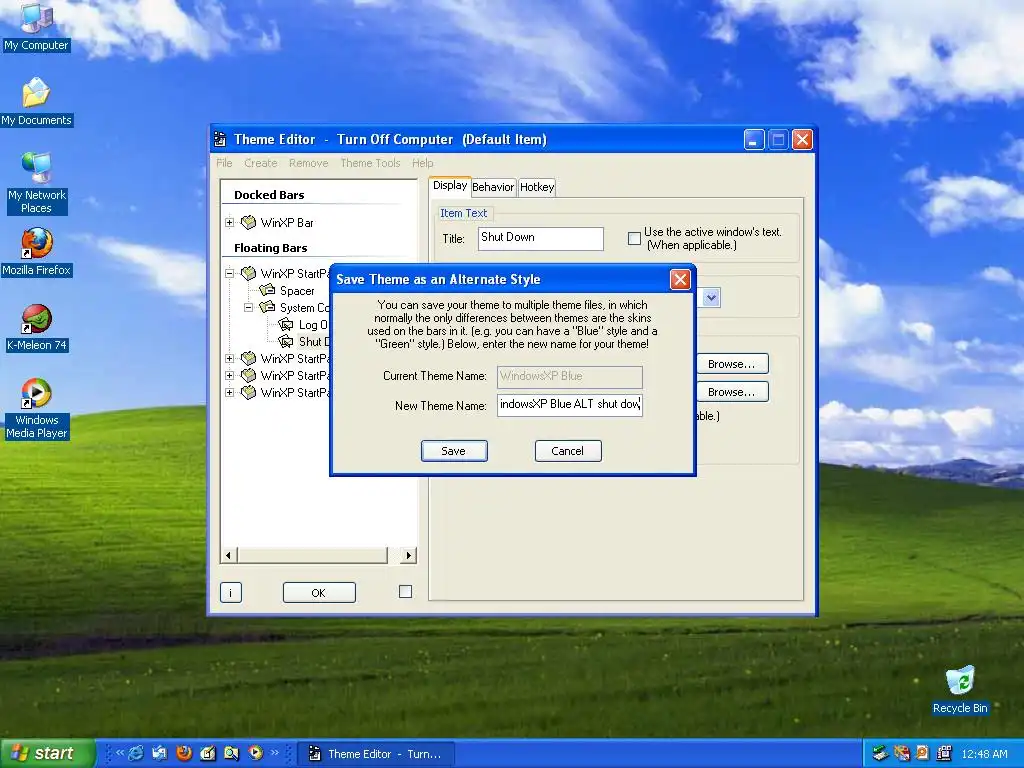
Task: Click the Theme Editor title bar icon
Action: (221, 139)
